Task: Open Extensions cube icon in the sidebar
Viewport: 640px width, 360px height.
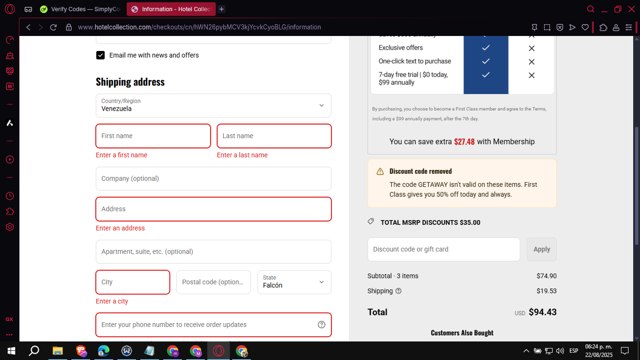Action: pyautogui.click(x=10, y=211)
